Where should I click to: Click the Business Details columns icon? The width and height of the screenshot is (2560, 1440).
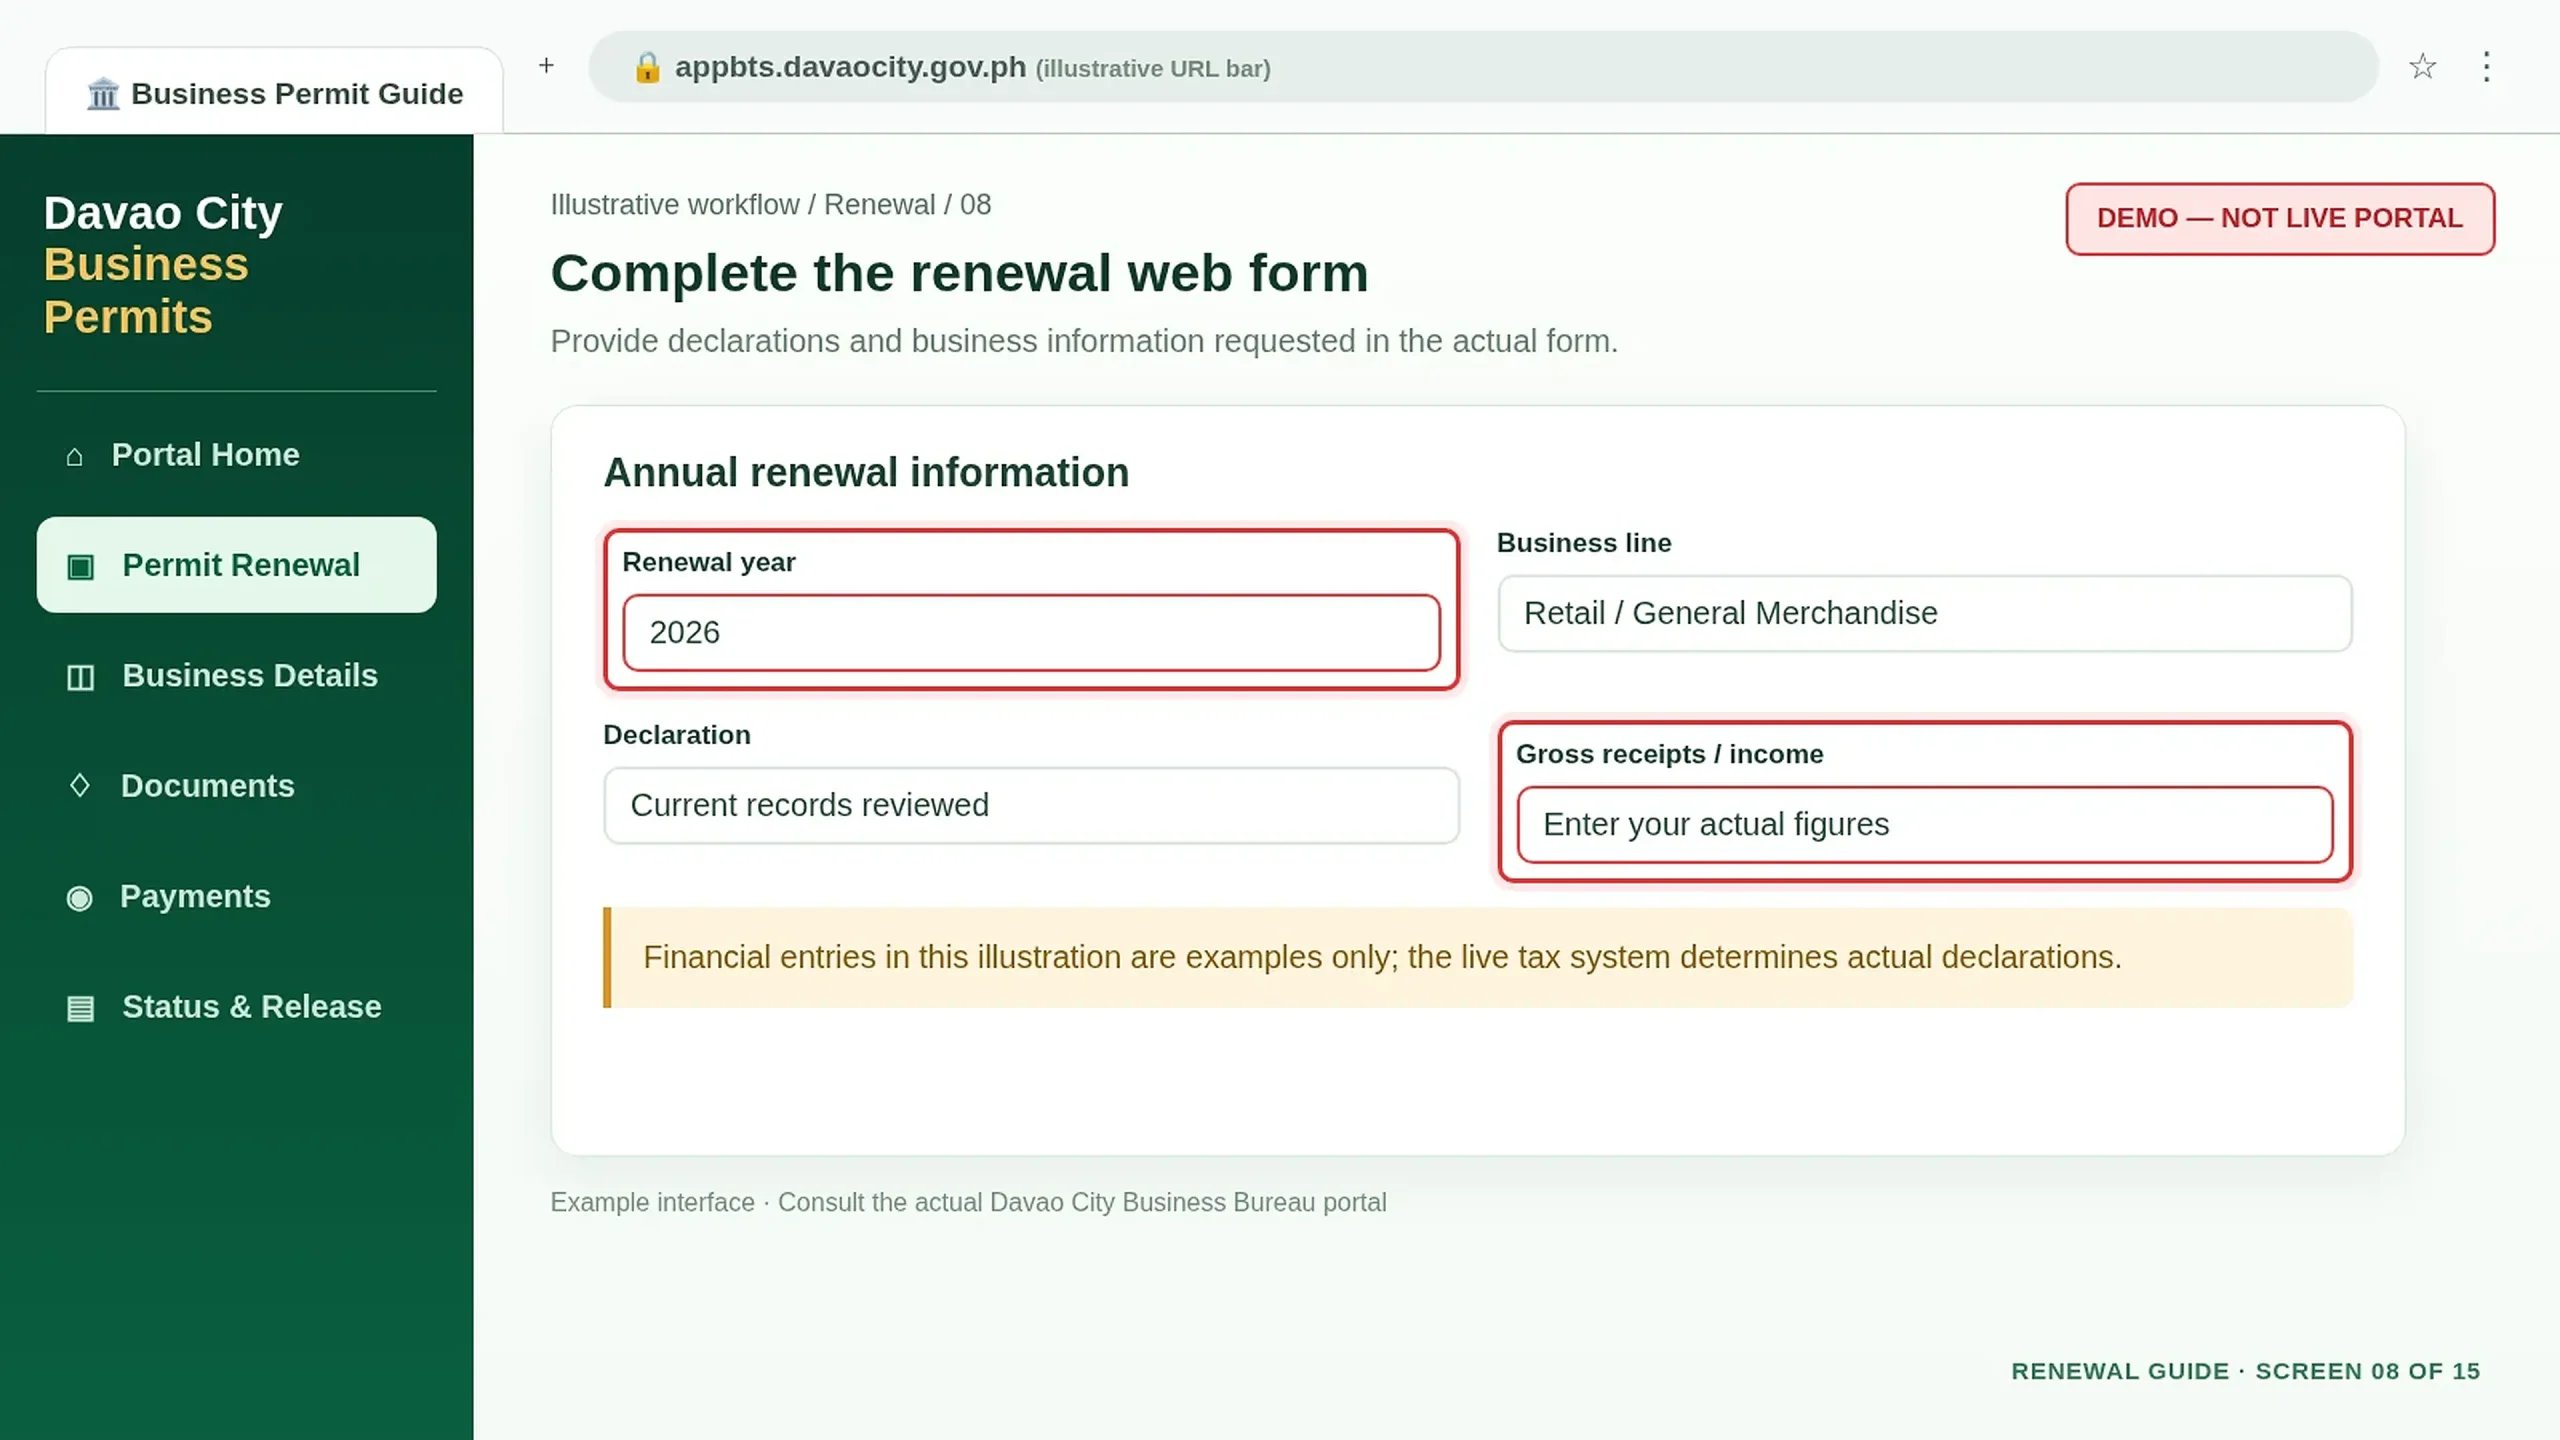click(80, 677)
